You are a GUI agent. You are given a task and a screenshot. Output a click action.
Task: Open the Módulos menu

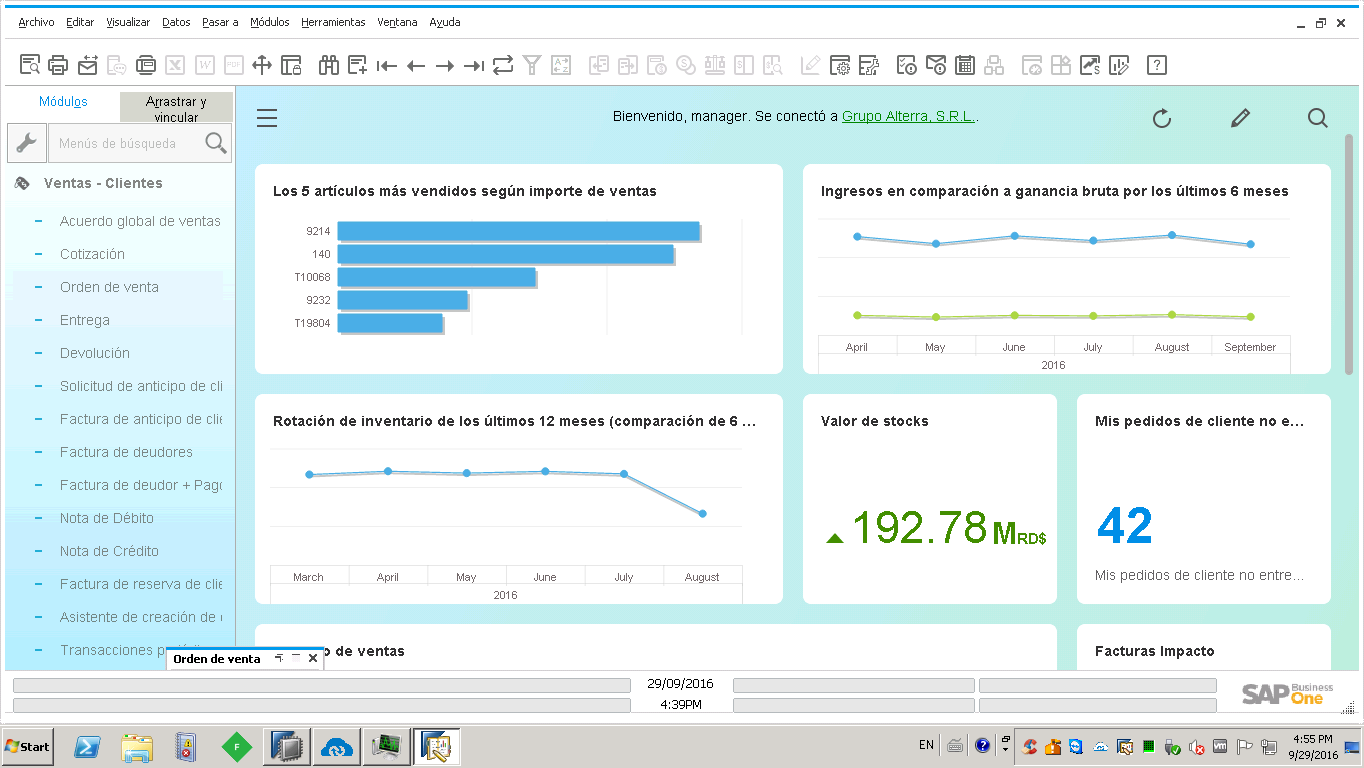270,22
